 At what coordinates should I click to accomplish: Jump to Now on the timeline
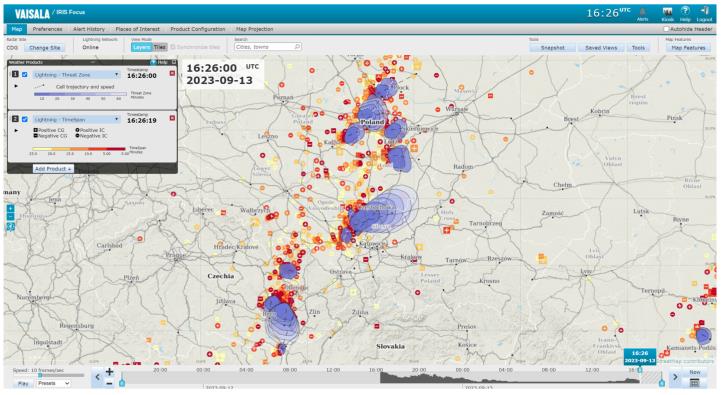pos(694,372)
